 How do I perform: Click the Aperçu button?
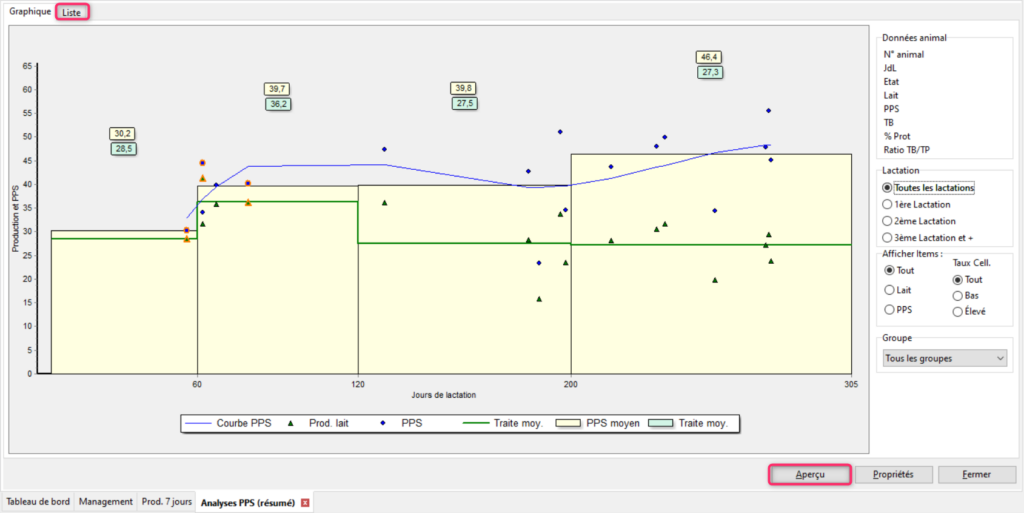click(x=810, y=475)
